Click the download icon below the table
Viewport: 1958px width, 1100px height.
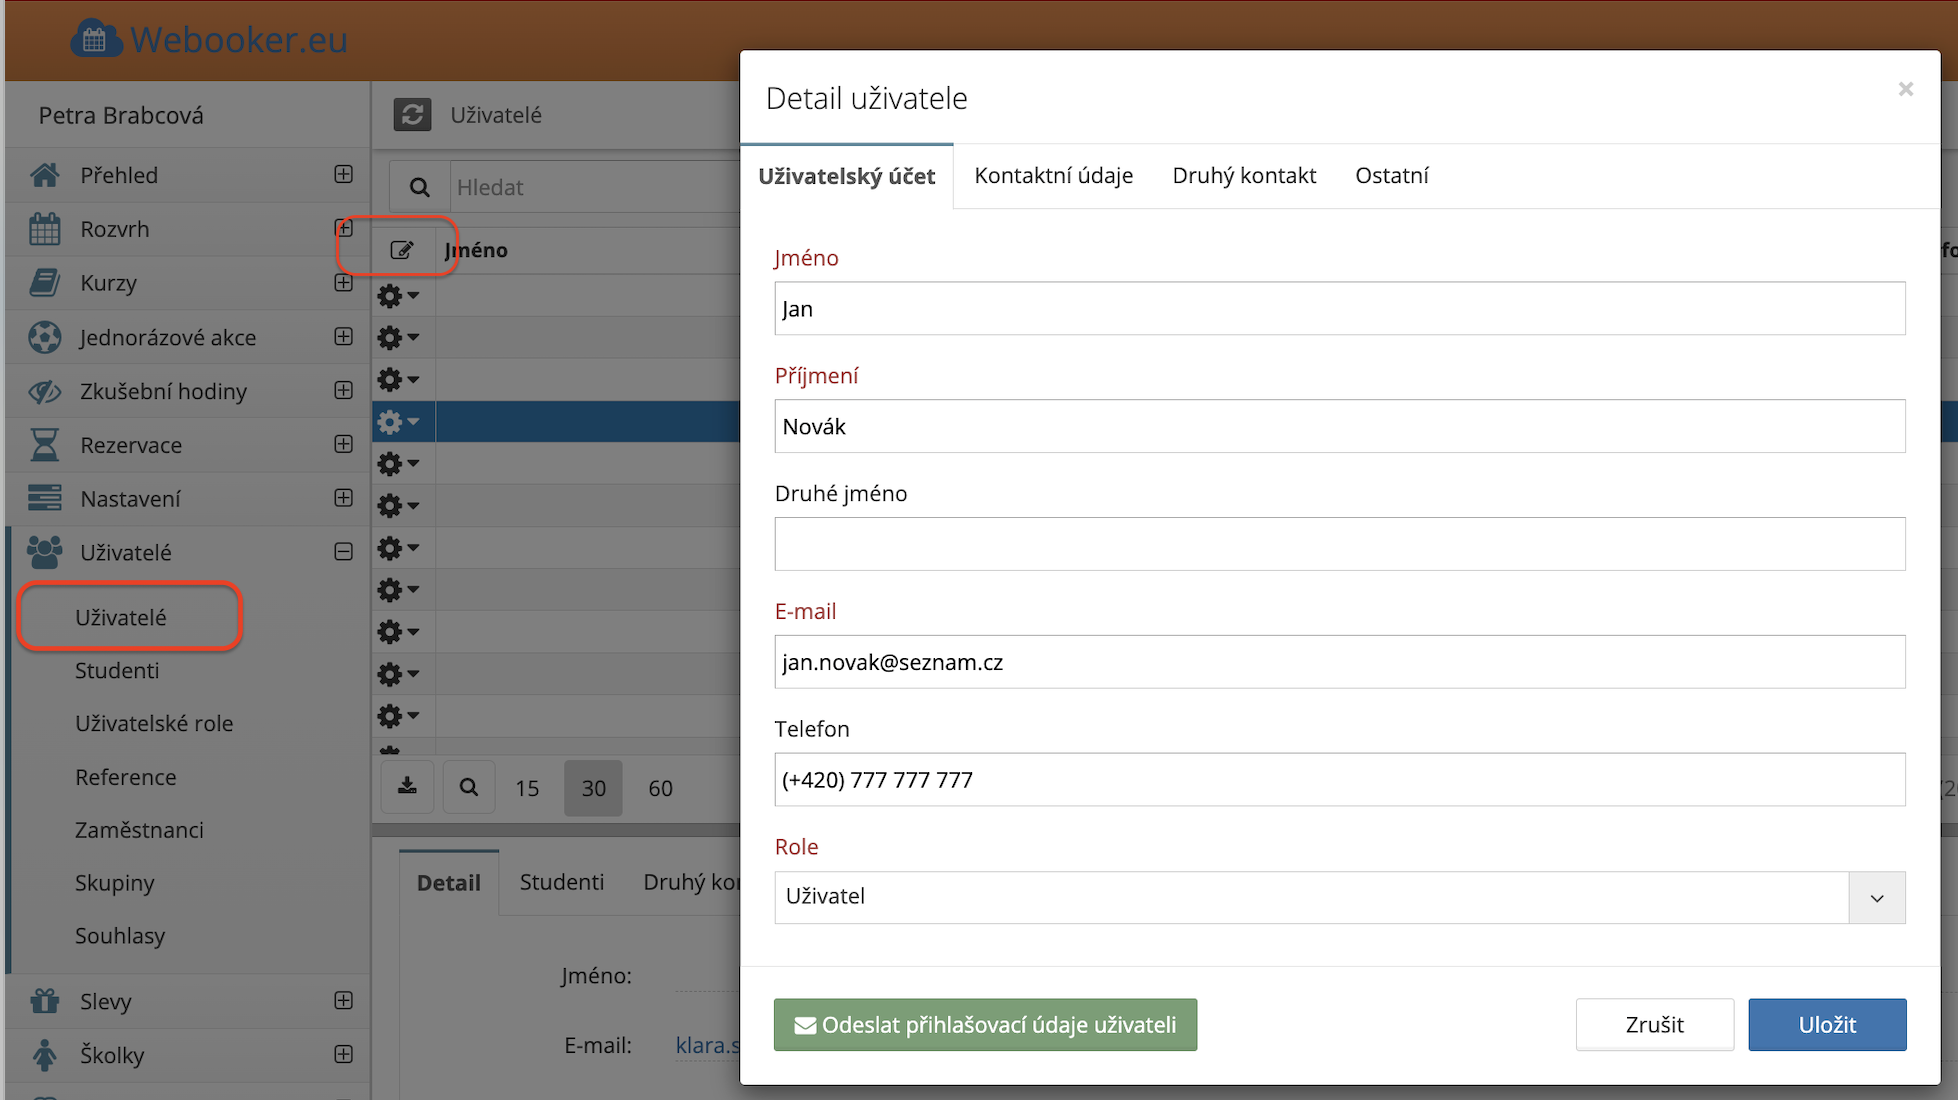tap(407, 787)
